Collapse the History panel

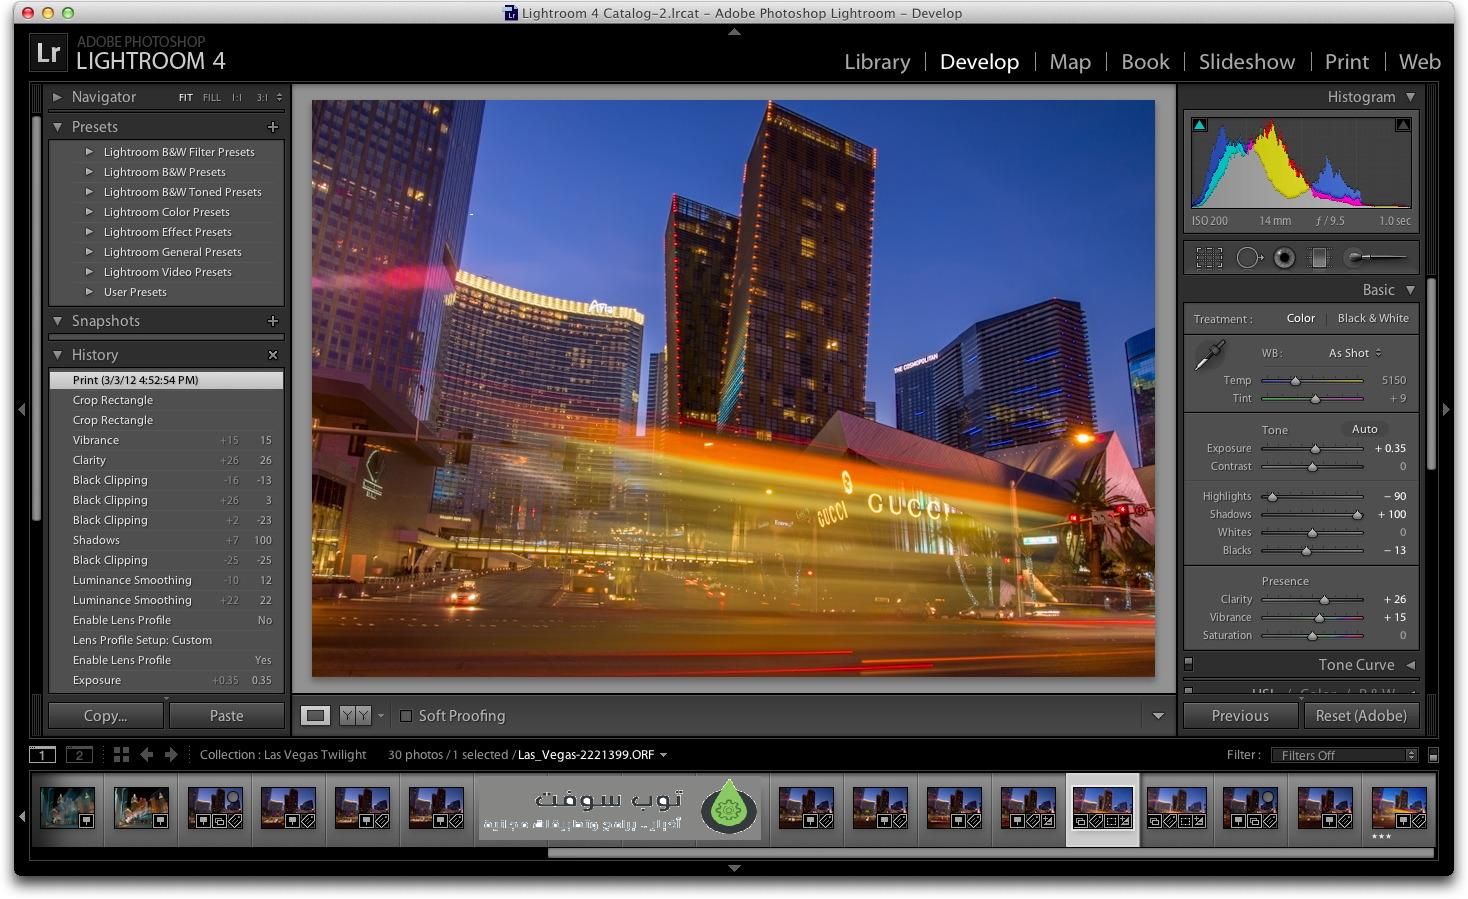[x=57, y=355]
